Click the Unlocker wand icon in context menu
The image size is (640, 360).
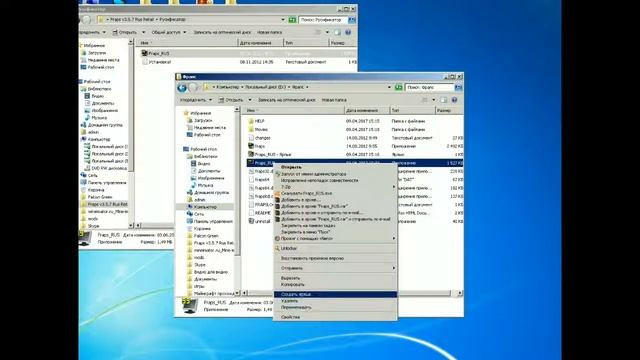point(278,248)
